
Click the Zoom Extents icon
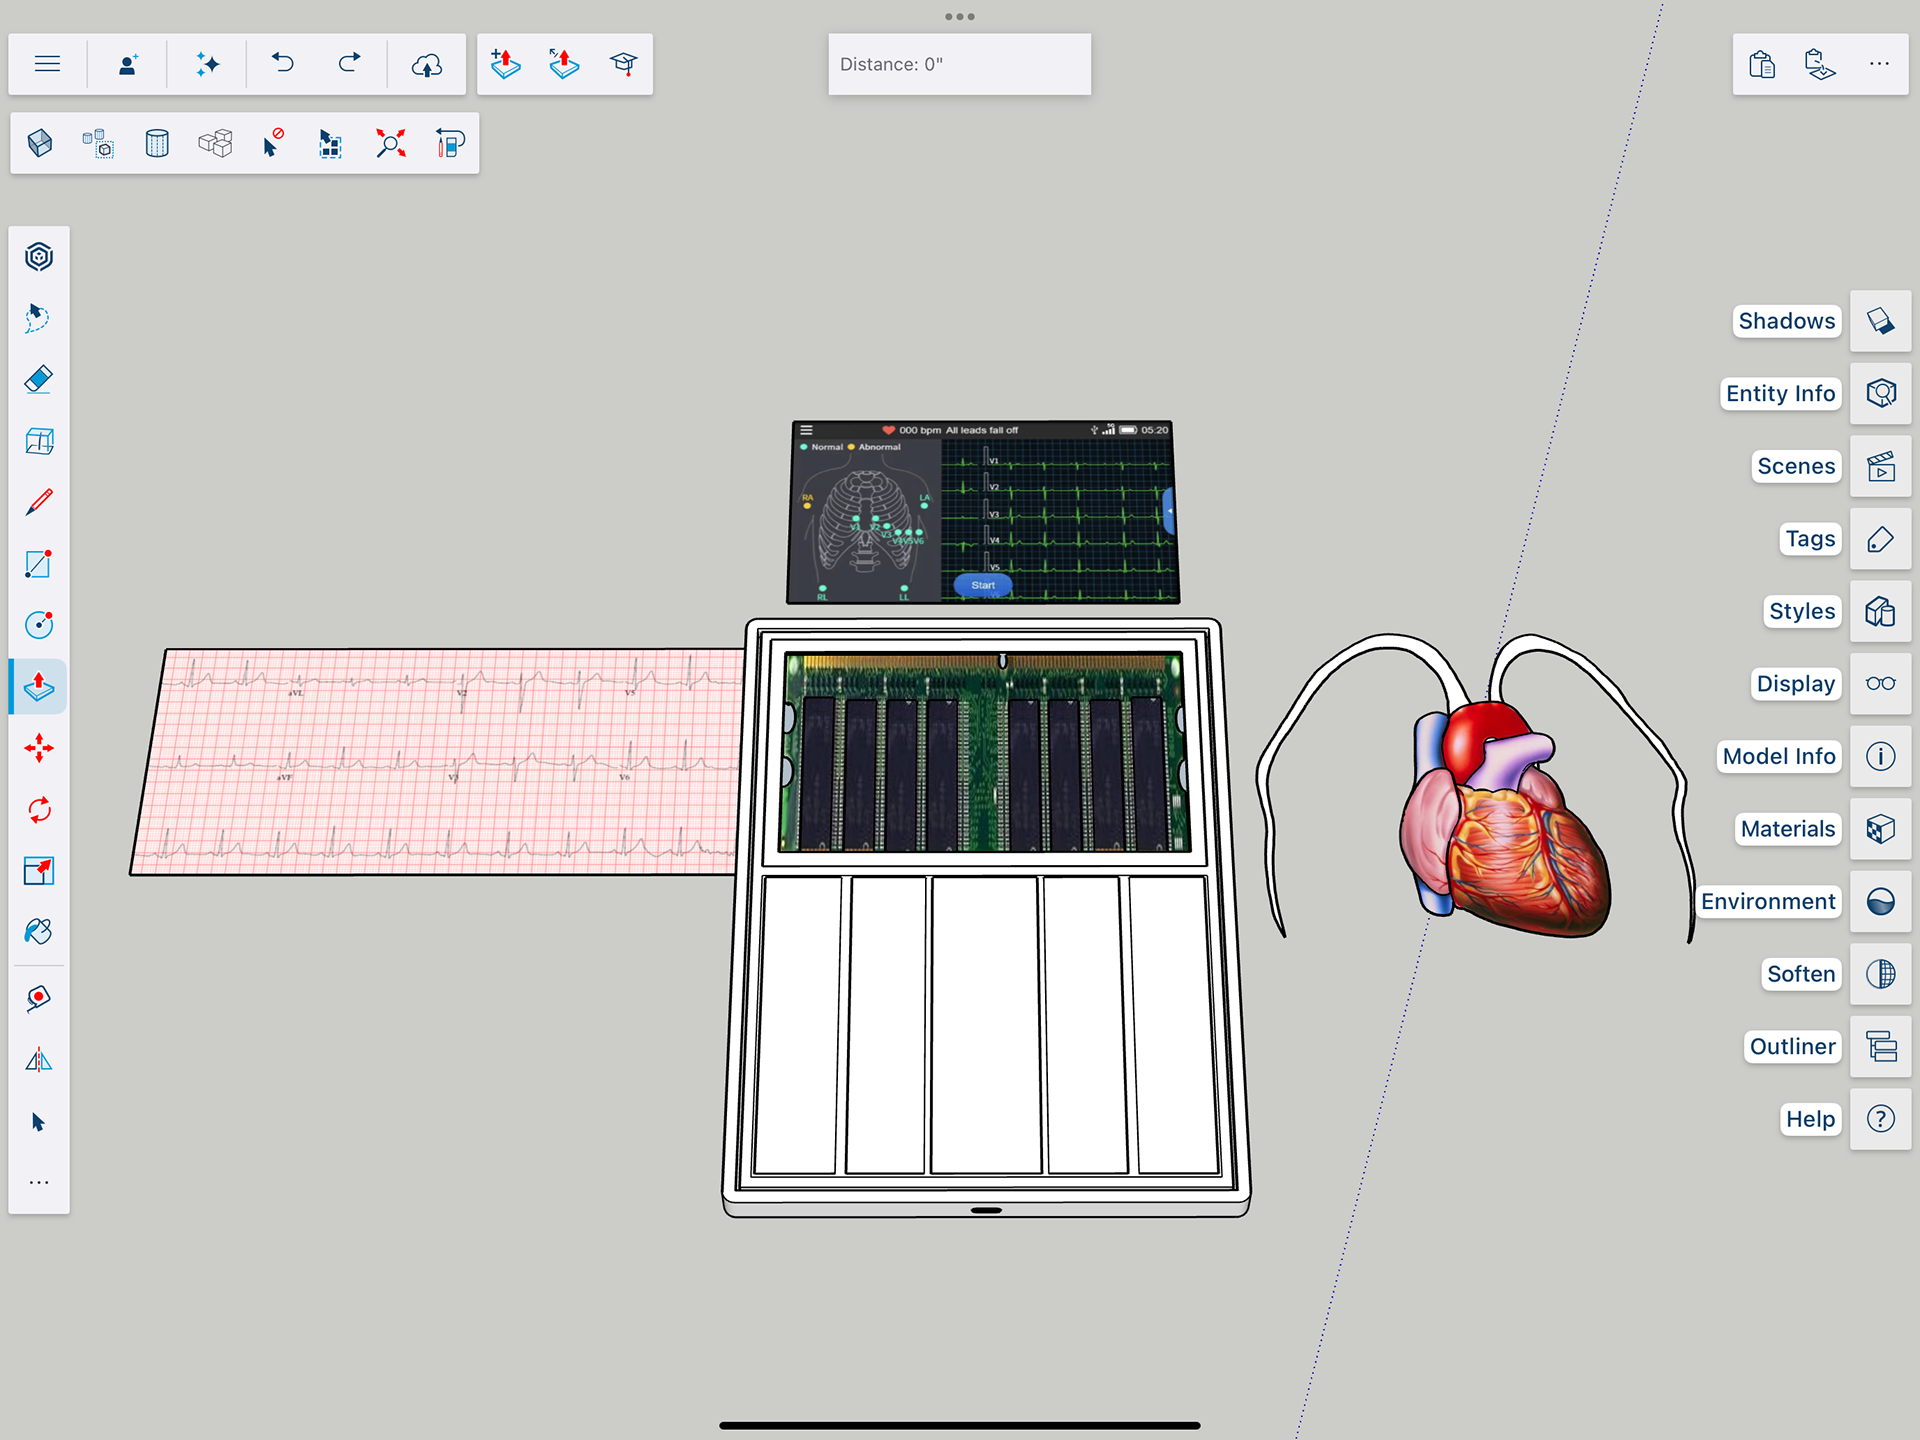pyautogui.click(x=390, y=144)
